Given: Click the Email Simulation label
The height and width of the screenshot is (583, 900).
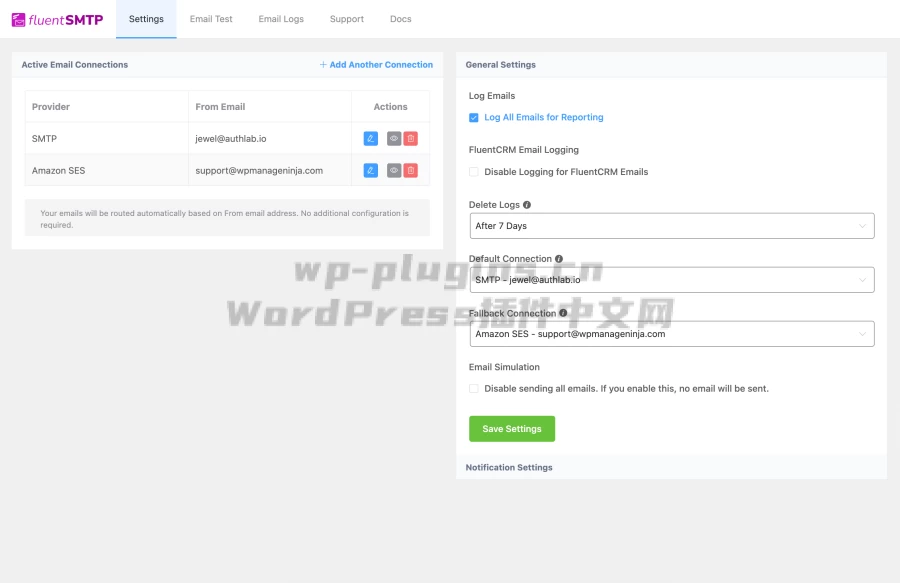Looking at the screenshot, I should [504, 367].
